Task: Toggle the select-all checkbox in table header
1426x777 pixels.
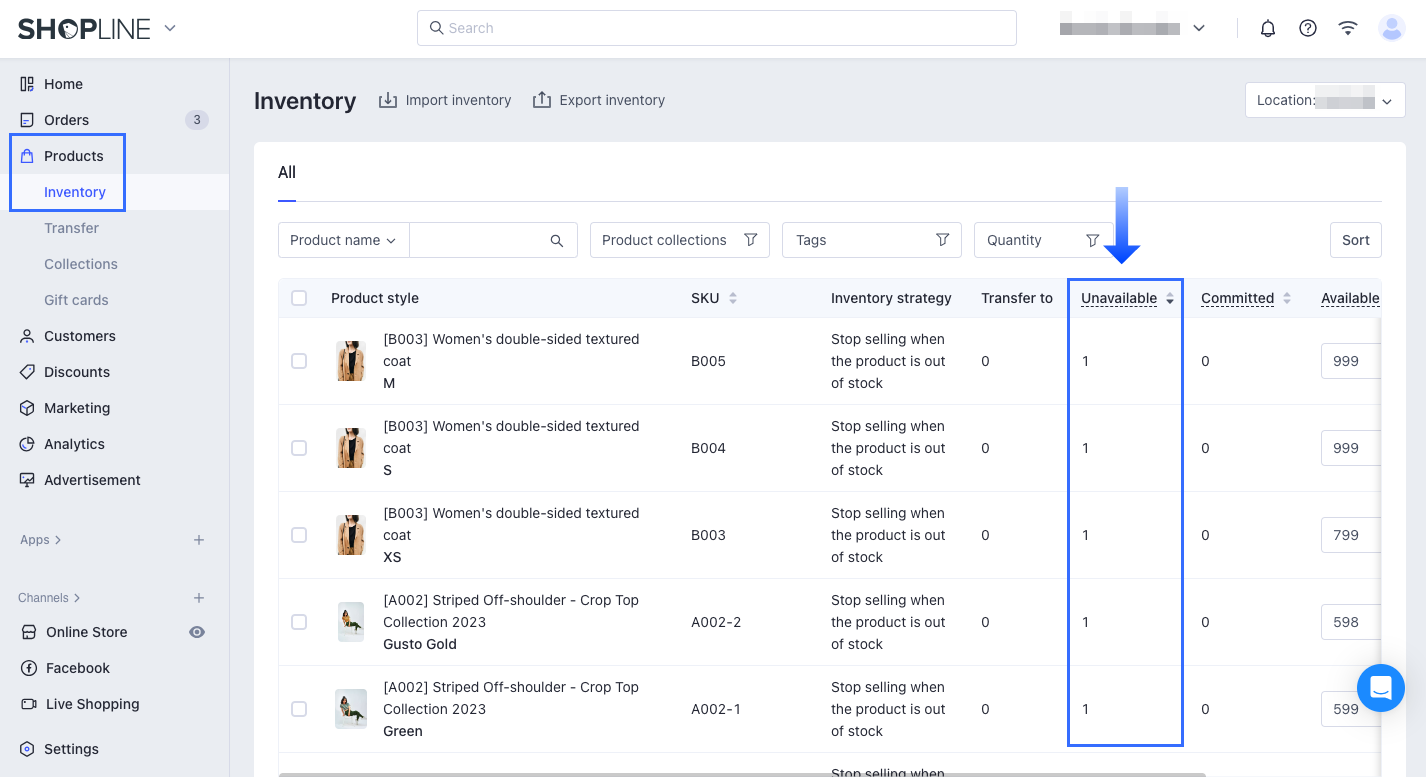Action: (299, 298)
